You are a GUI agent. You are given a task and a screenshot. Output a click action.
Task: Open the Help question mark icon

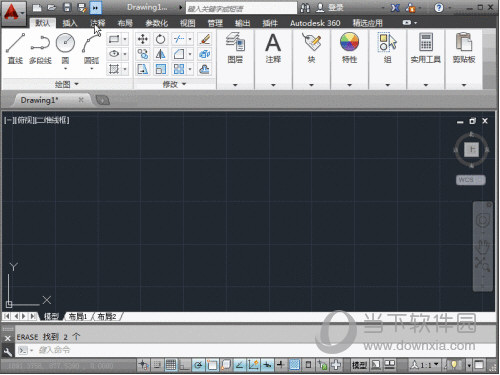point(439,7)
